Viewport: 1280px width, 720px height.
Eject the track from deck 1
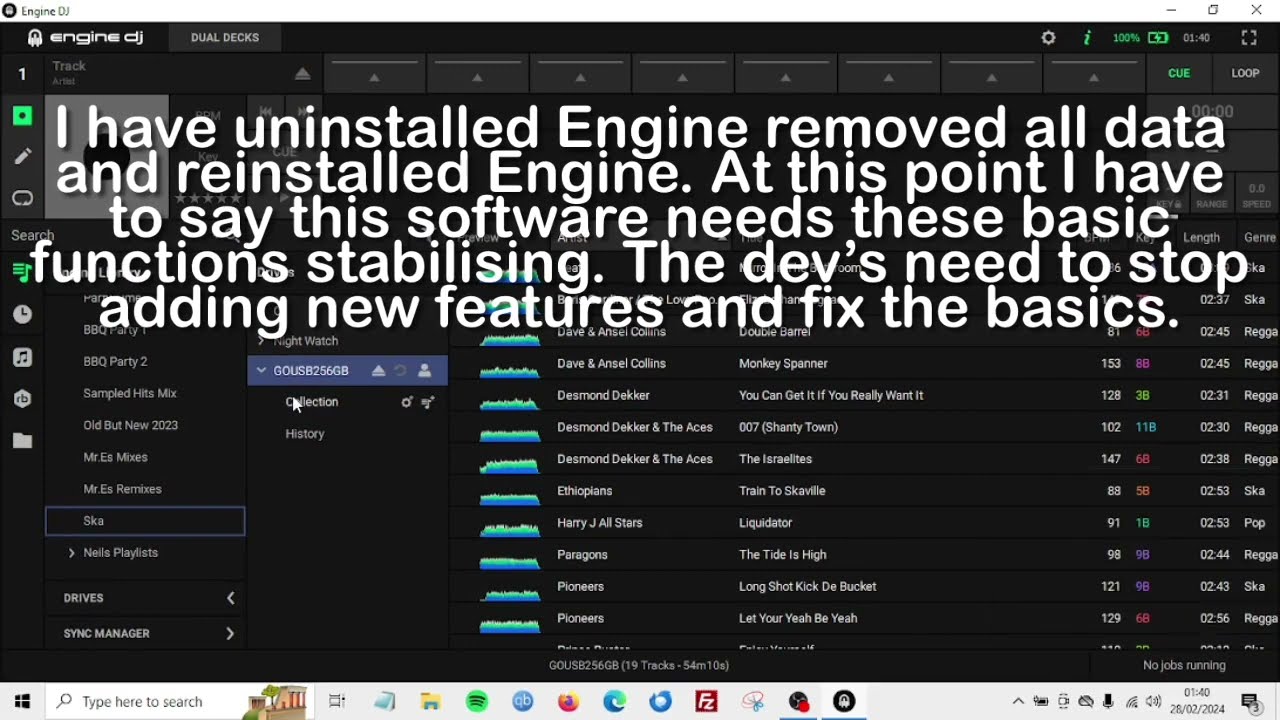[303, 74]
